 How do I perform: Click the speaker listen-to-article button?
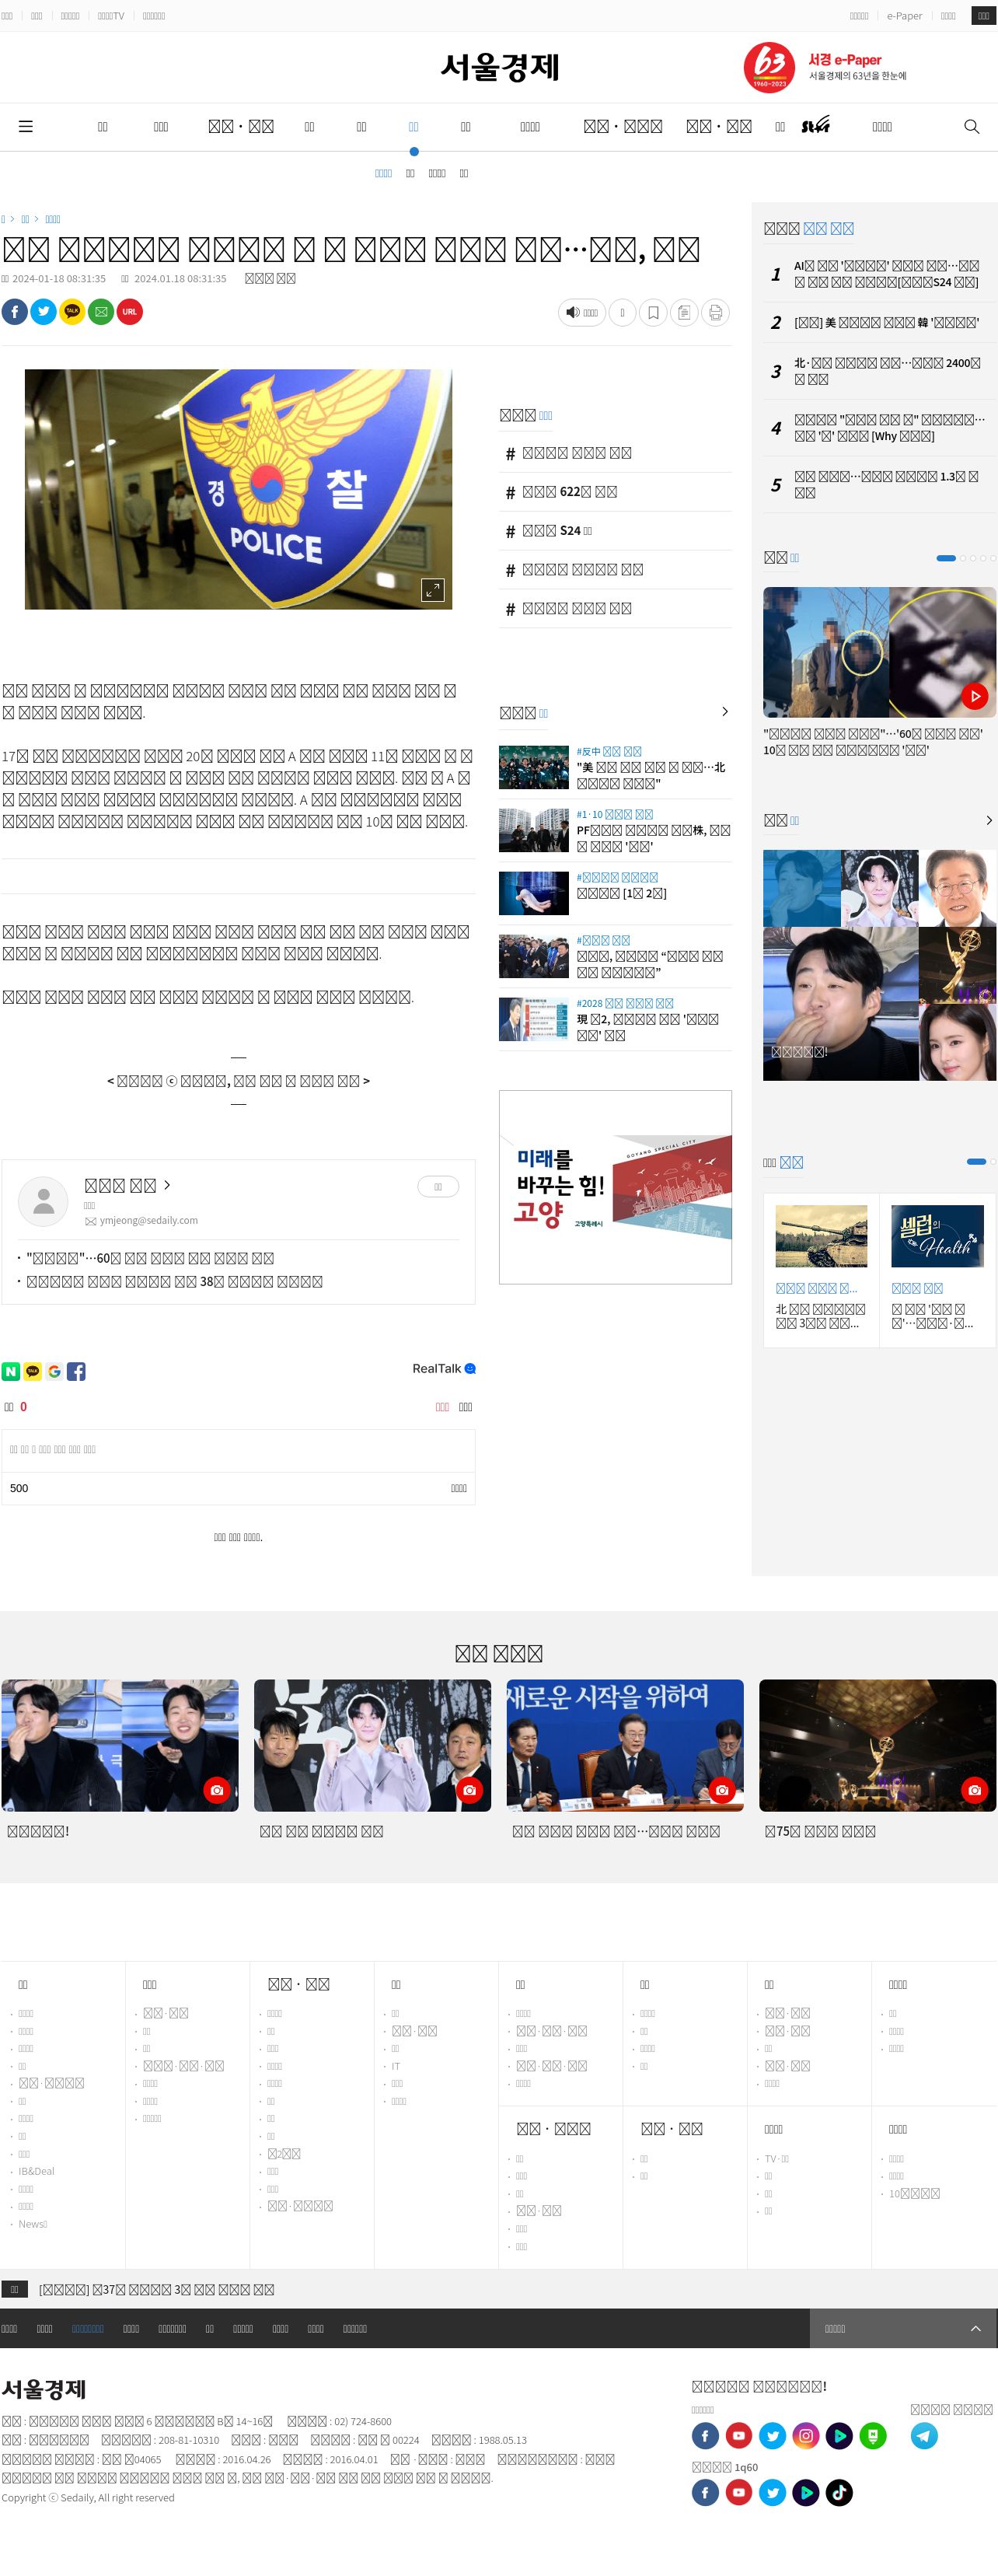[x=582, y=313]
